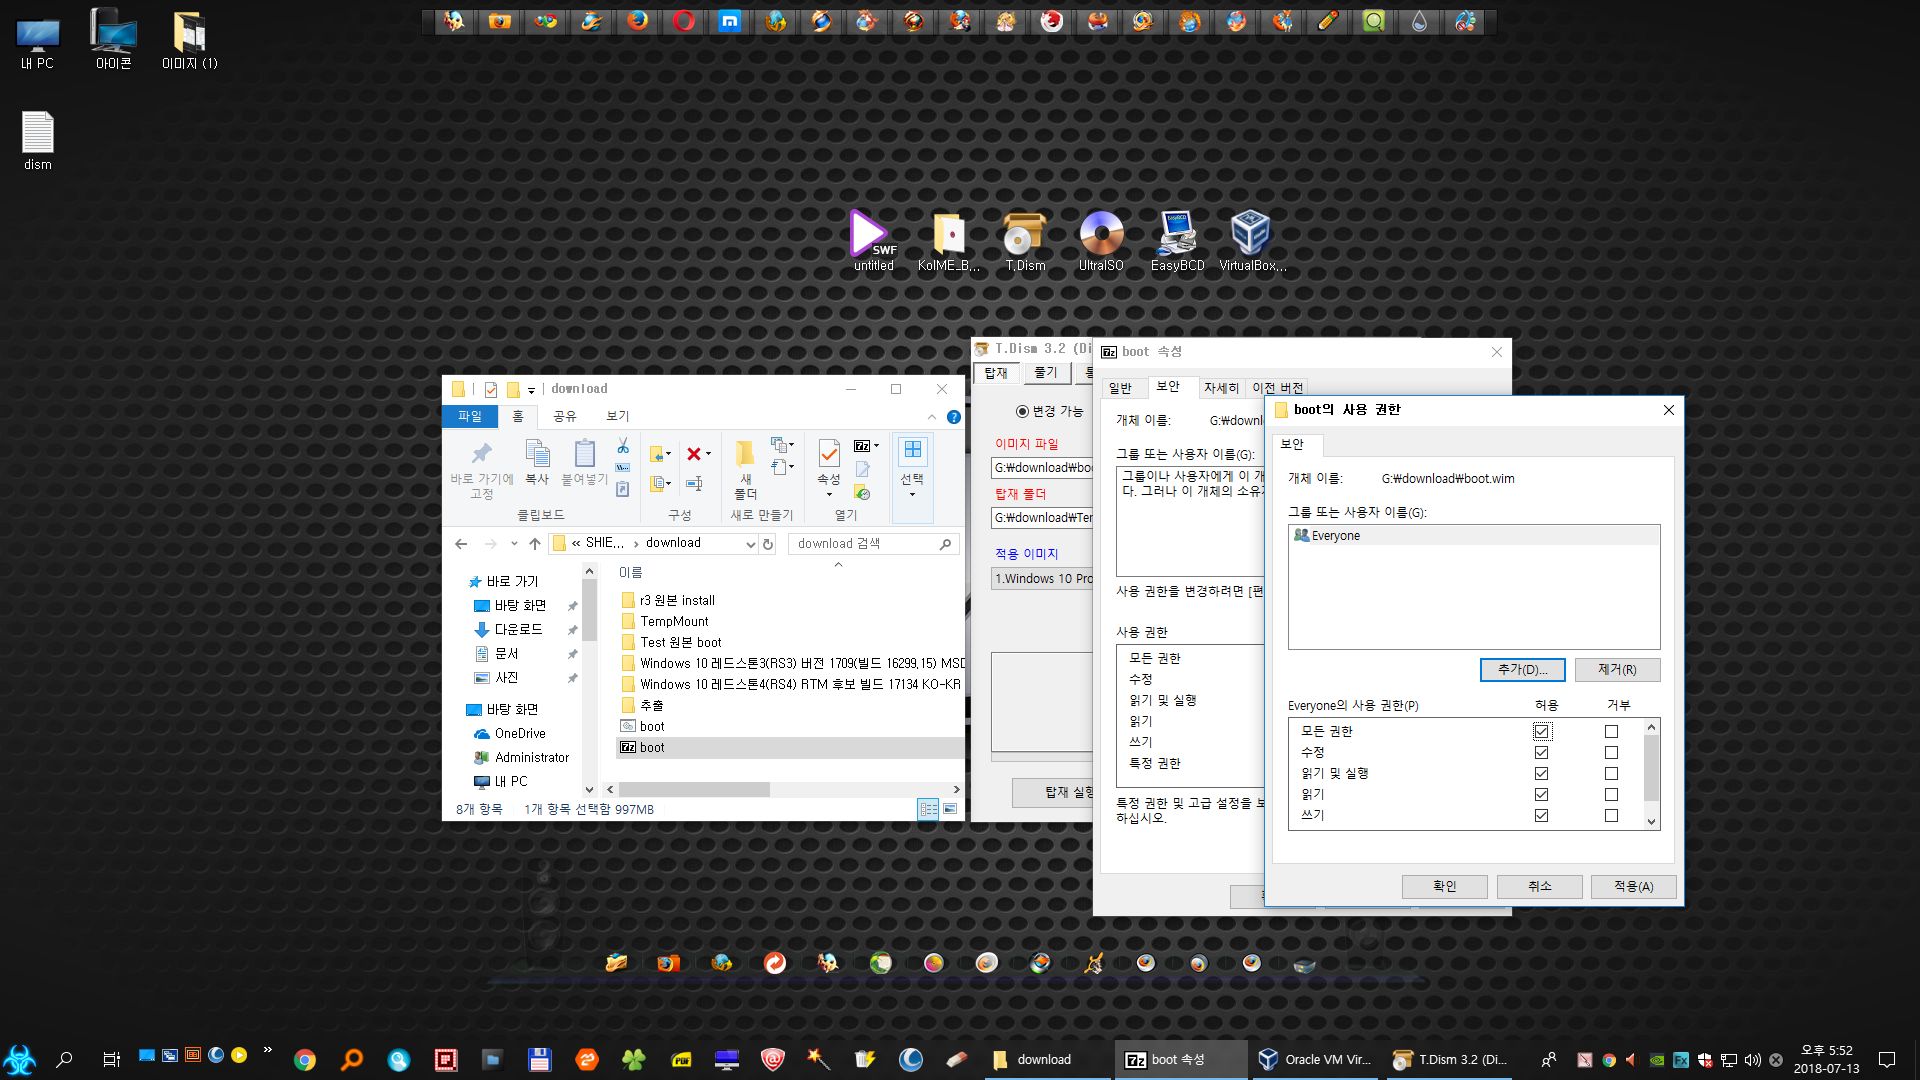Switch to large icons view in Explorer status bar
The image size is (1920, 1080).
[x=950, y=809]
